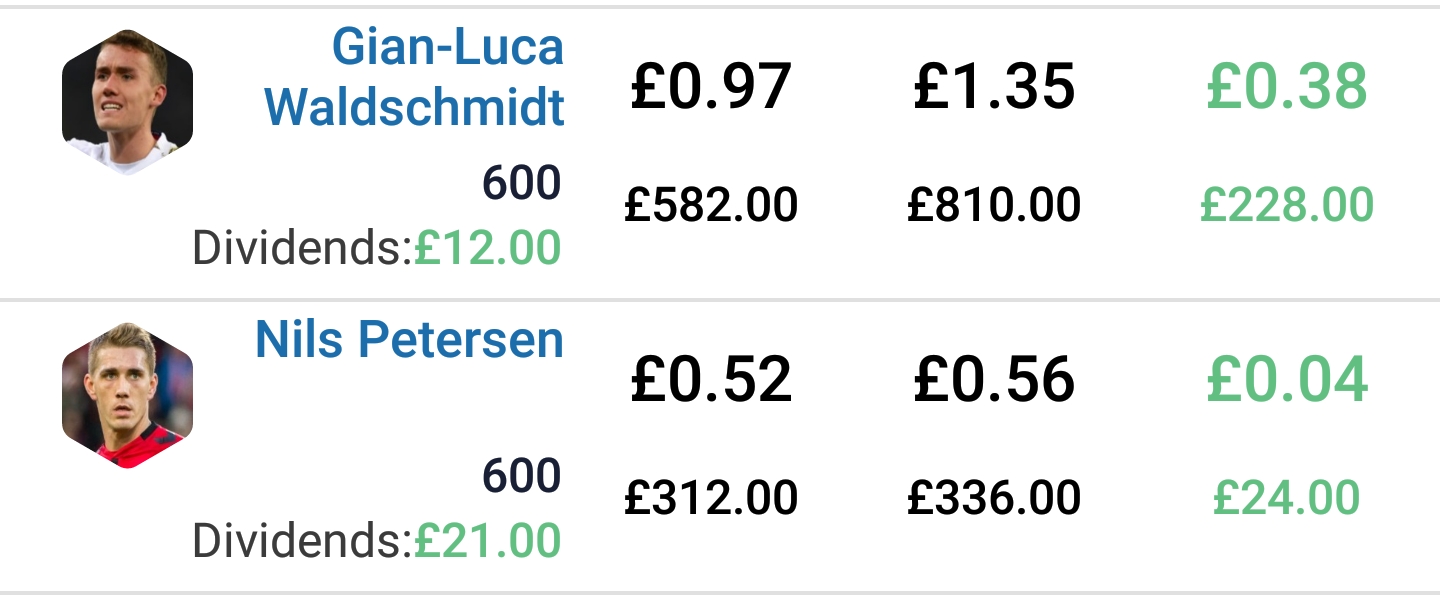Tap Petersen's 600 shares quantity
The height and width of the screenshot is (597, 1440).
coord(521,477)
